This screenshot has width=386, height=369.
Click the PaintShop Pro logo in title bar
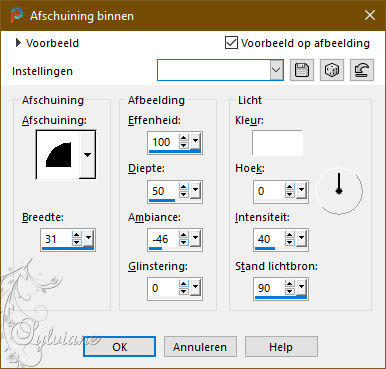16,15
